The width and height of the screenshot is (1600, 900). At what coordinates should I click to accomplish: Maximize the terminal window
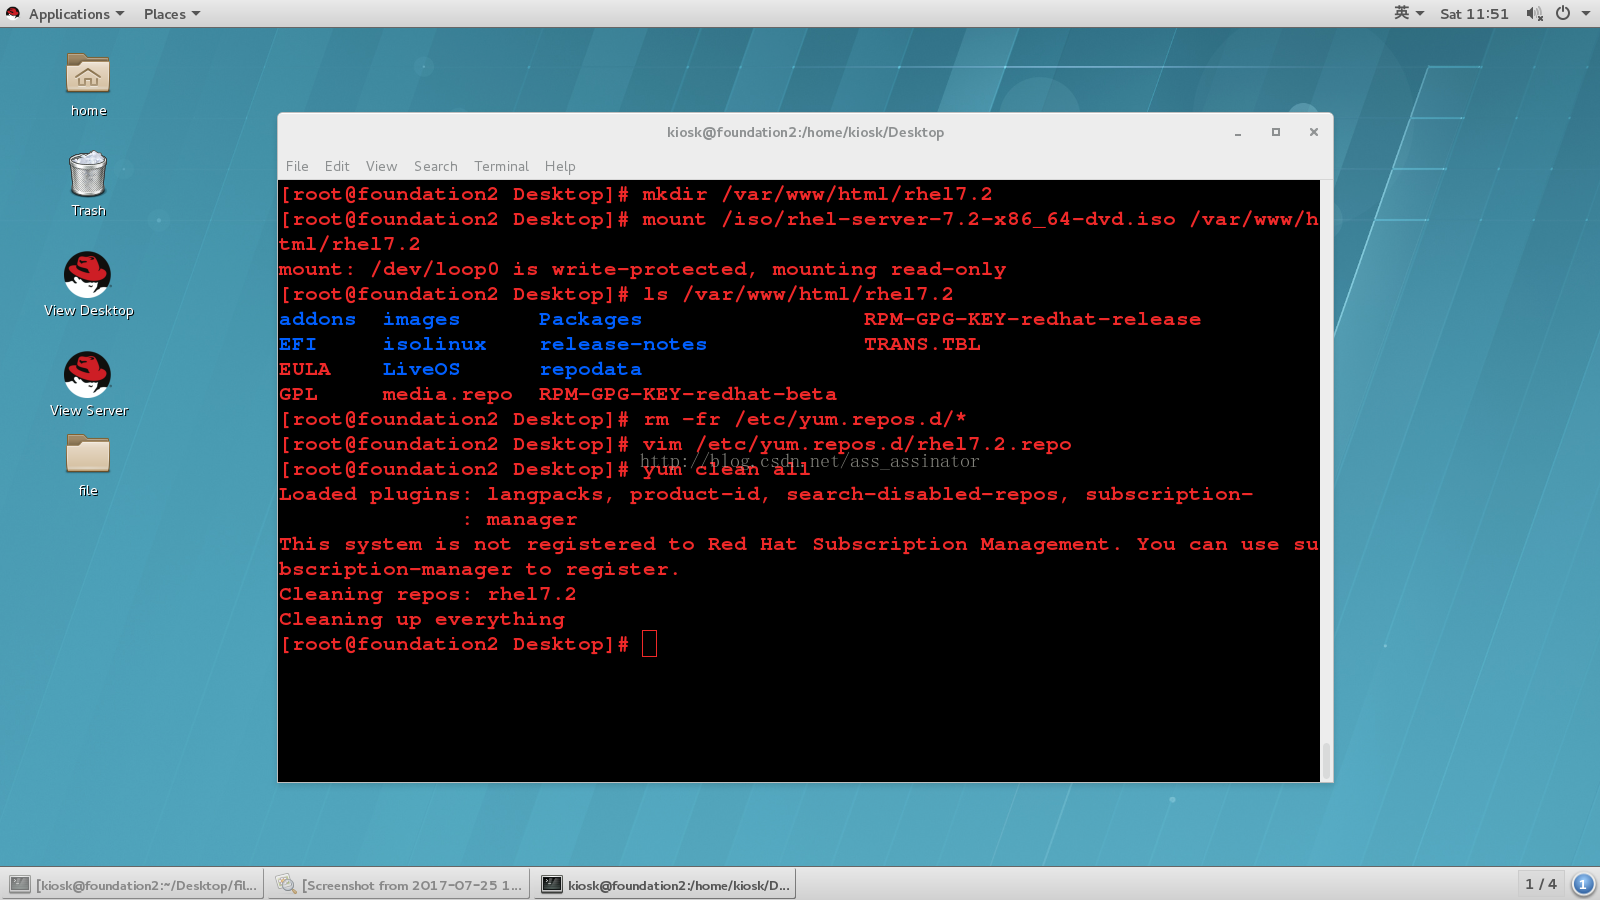1276,132
